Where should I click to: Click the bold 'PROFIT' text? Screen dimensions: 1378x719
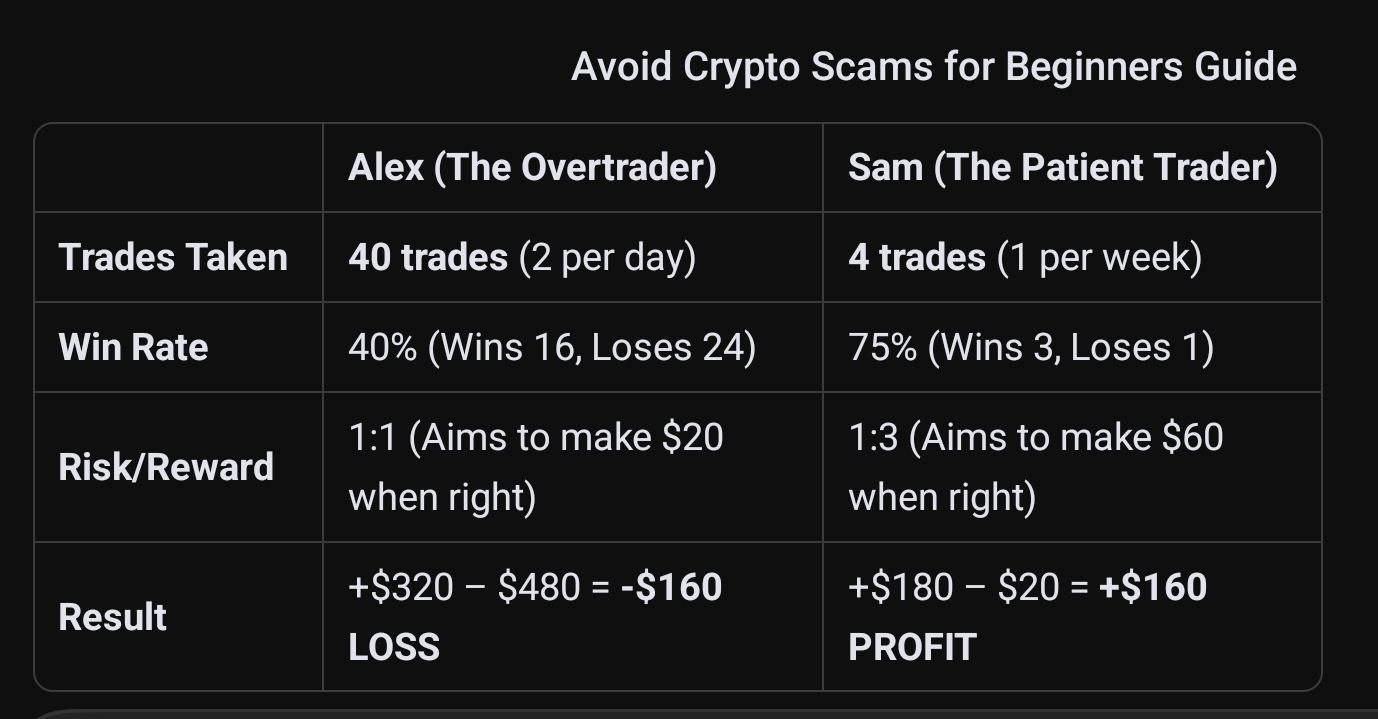[x=911, y=646]
